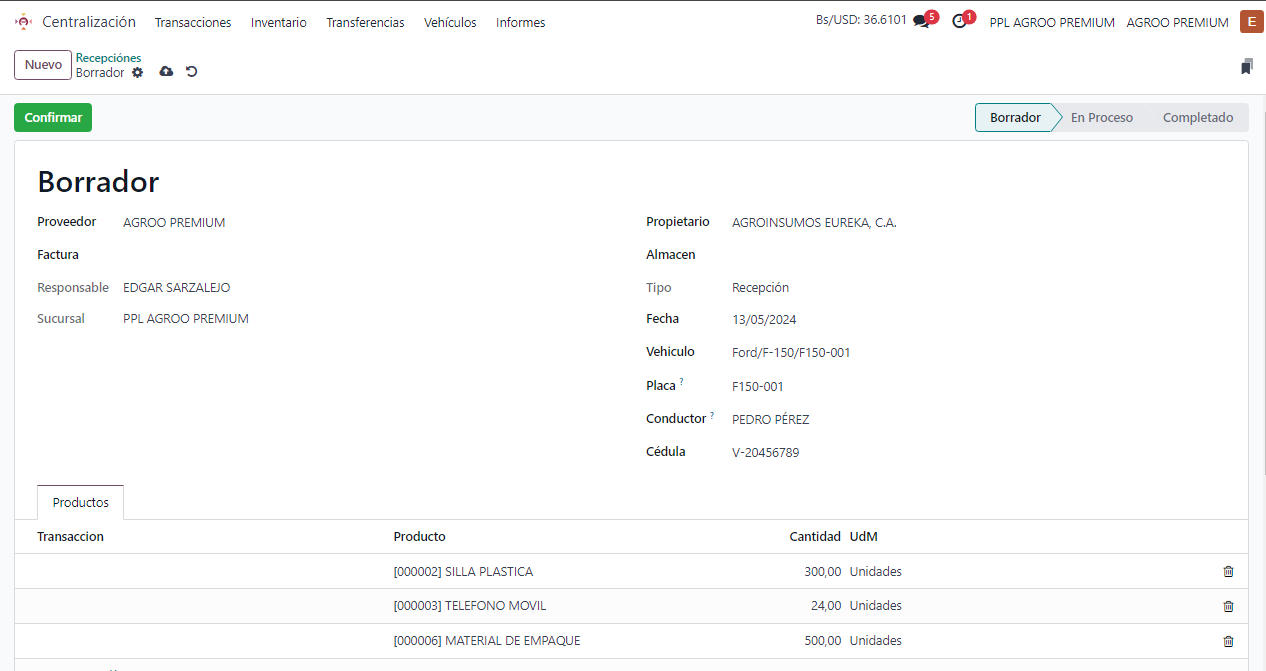Image resolution: width=1266 pixels, height=671 pixels.
Task: Click the cloud save icon
Action: pos(166,72)
